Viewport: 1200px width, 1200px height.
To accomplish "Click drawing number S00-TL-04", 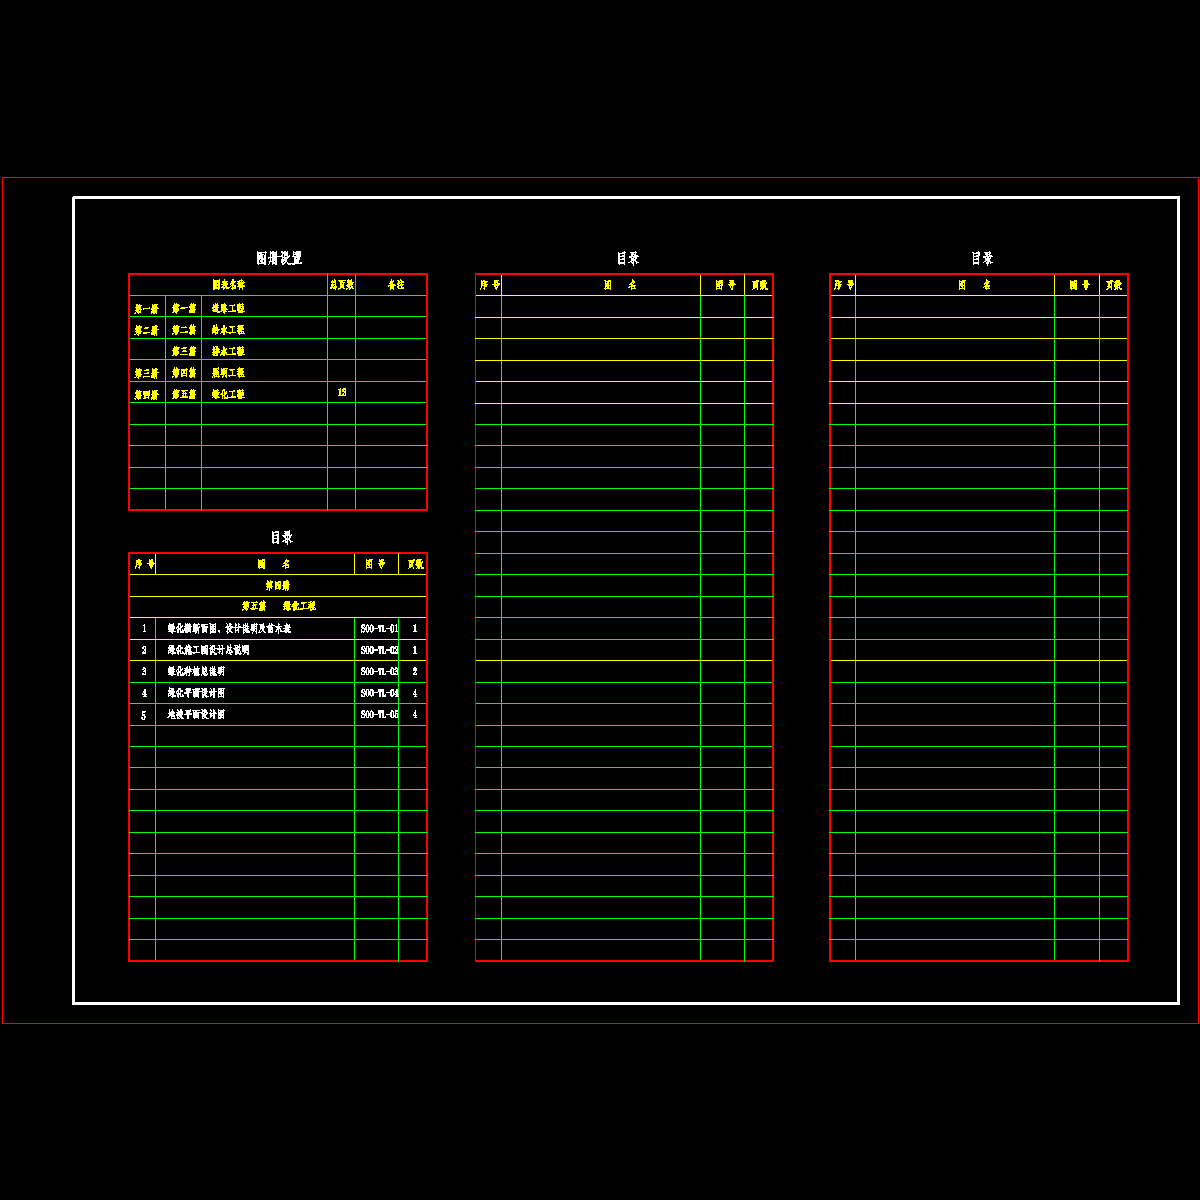I will click(x=379, y=693).
